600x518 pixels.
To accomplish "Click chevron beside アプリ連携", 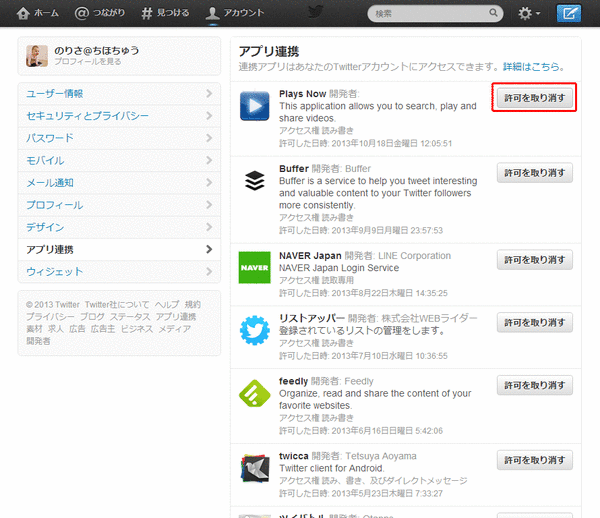I will tap(209, 249).
